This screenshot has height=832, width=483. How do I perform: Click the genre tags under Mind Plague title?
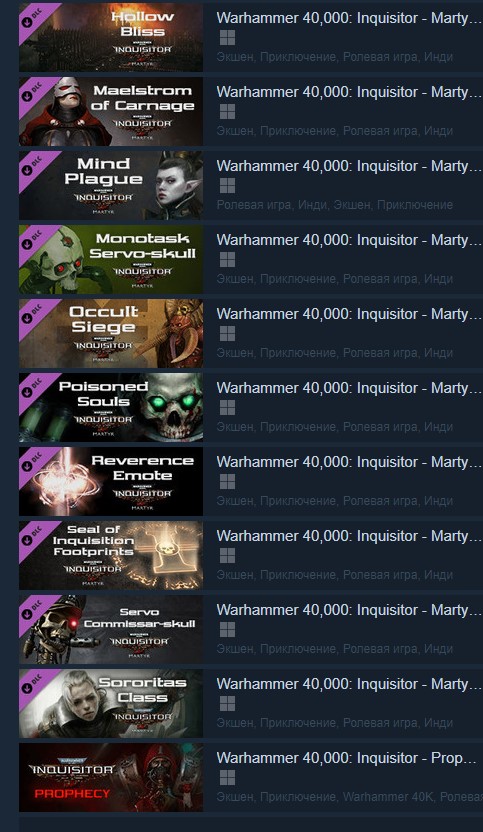(335, 205)
